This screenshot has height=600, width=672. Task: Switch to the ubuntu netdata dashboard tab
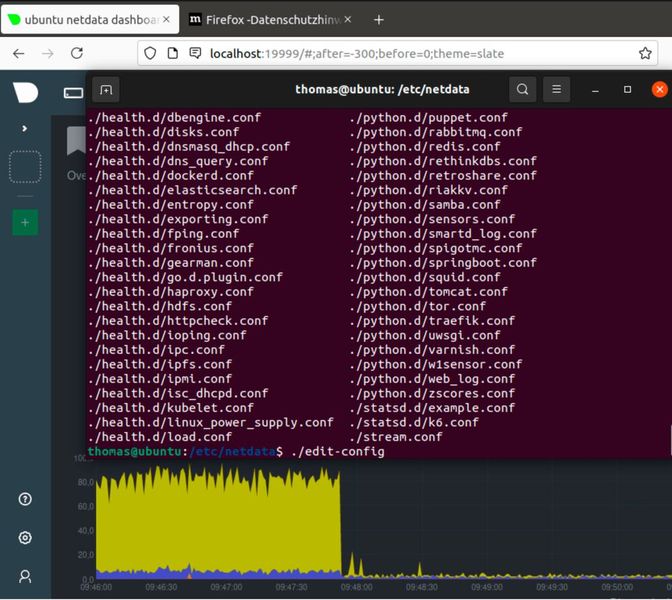(90, 19)
